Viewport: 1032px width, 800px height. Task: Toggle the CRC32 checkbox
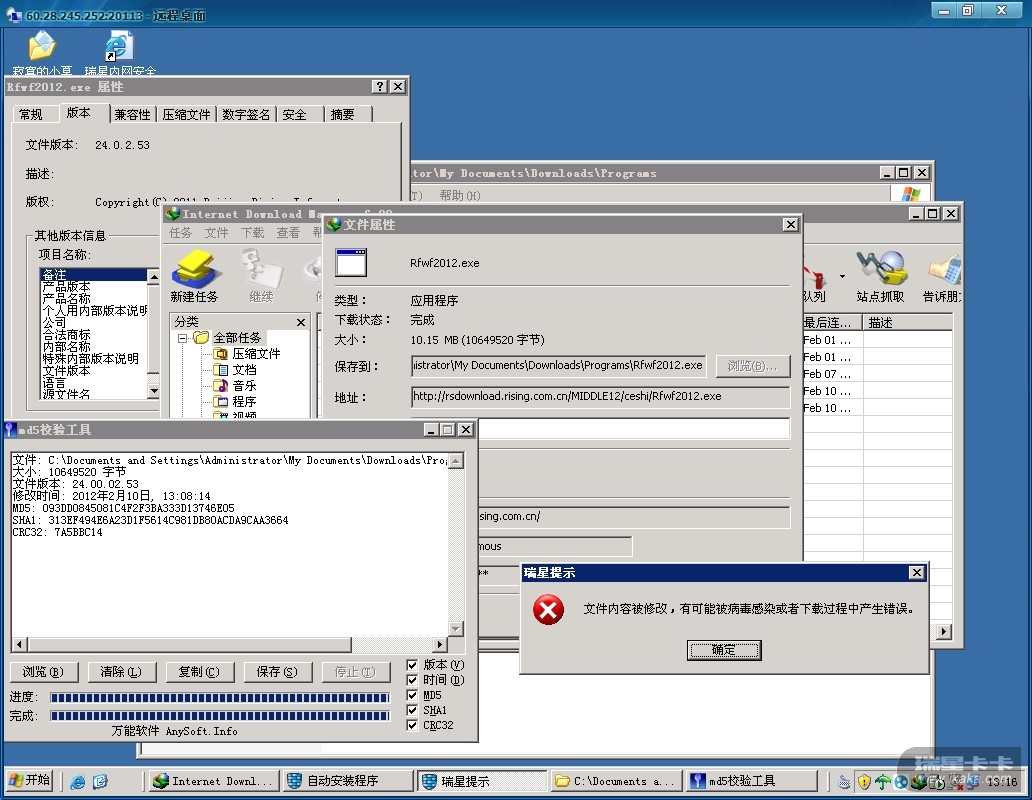[412, 726]
